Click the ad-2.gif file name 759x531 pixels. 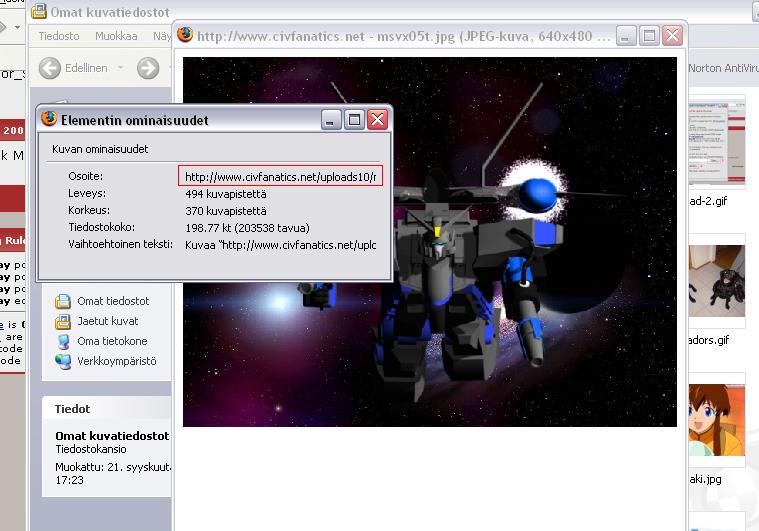point(708,201)
